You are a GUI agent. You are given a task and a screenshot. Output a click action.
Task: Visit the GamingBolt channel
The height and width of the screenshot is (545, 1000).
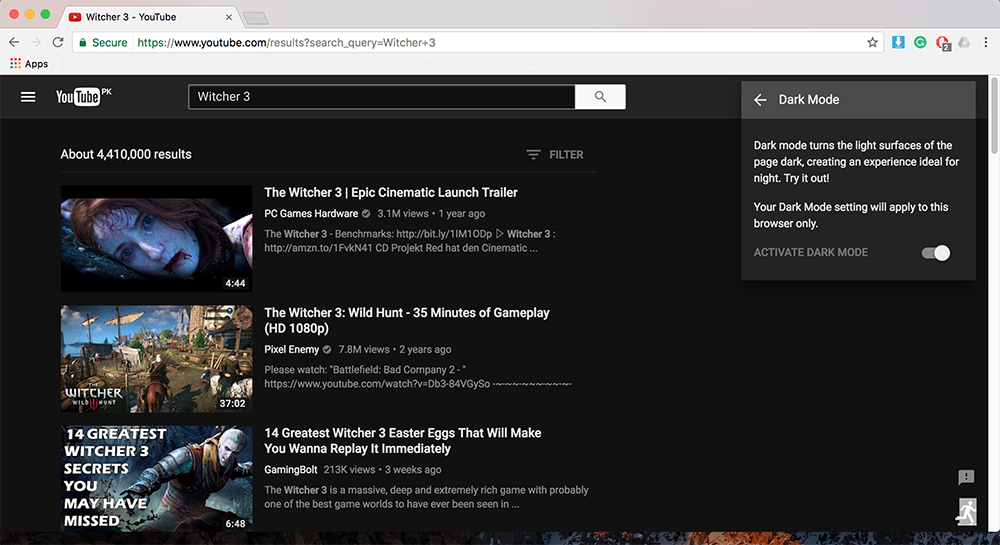coord(291,470)
